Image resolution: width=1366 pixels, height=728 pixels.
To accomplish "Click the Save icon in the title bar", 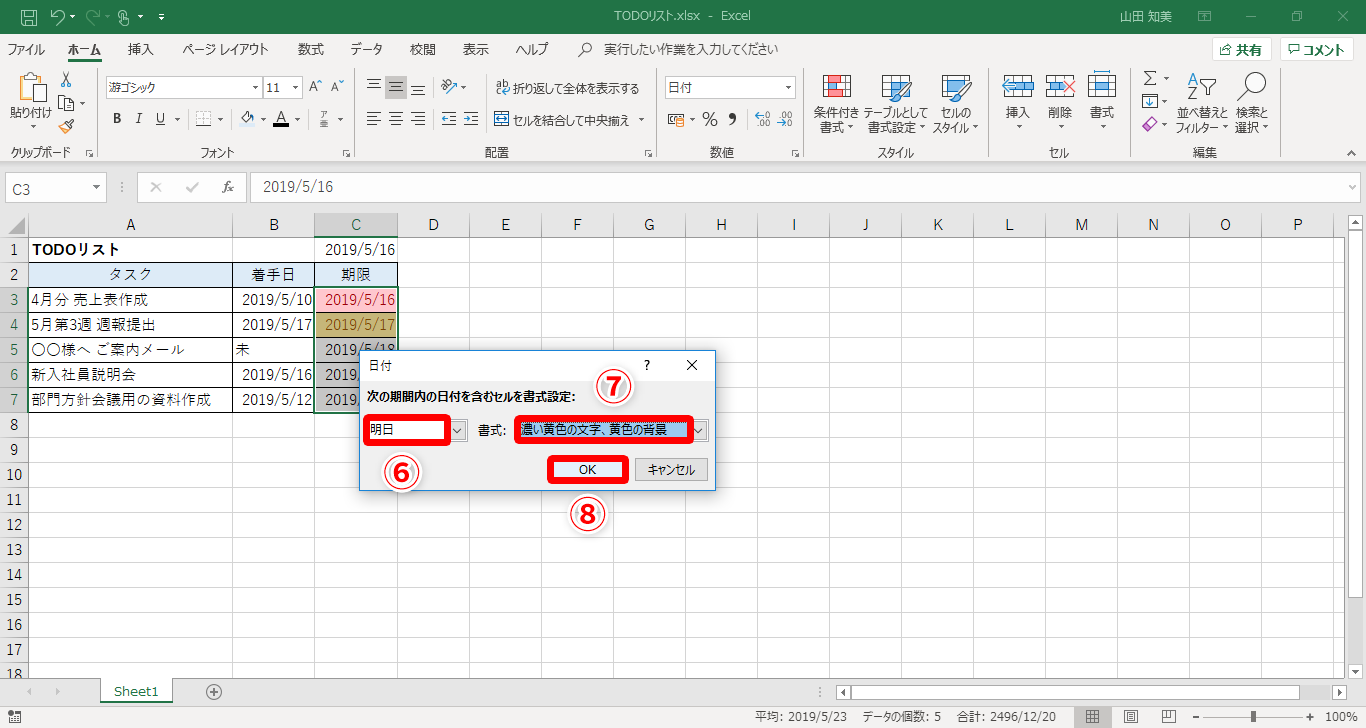I will click(x=29, y=17).
